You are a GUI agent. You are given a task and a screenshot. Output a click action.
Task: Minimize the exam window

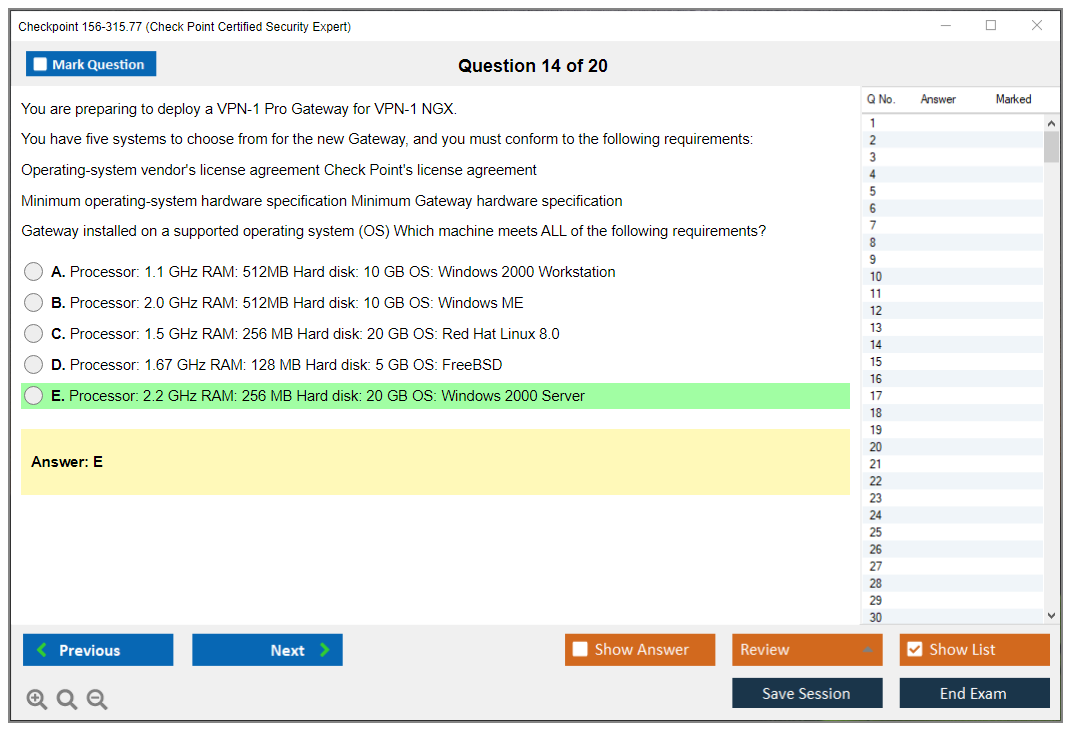945,26
